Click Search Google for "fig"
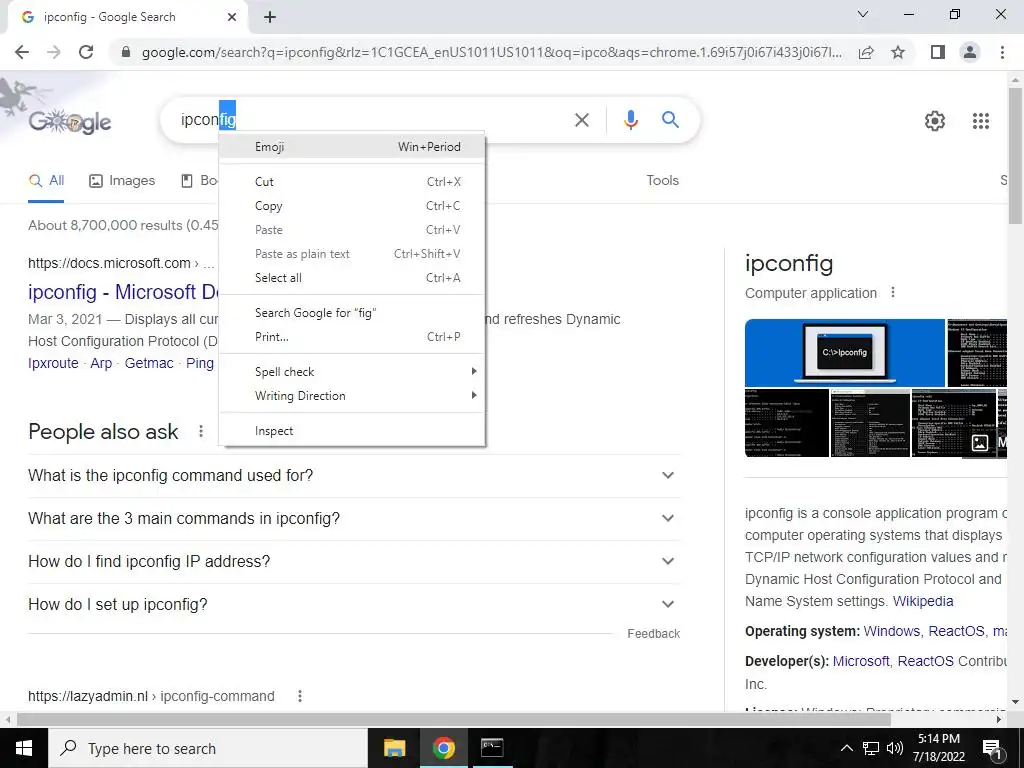Viewport: 1024px width, 768px height. [x=352, y=313]
